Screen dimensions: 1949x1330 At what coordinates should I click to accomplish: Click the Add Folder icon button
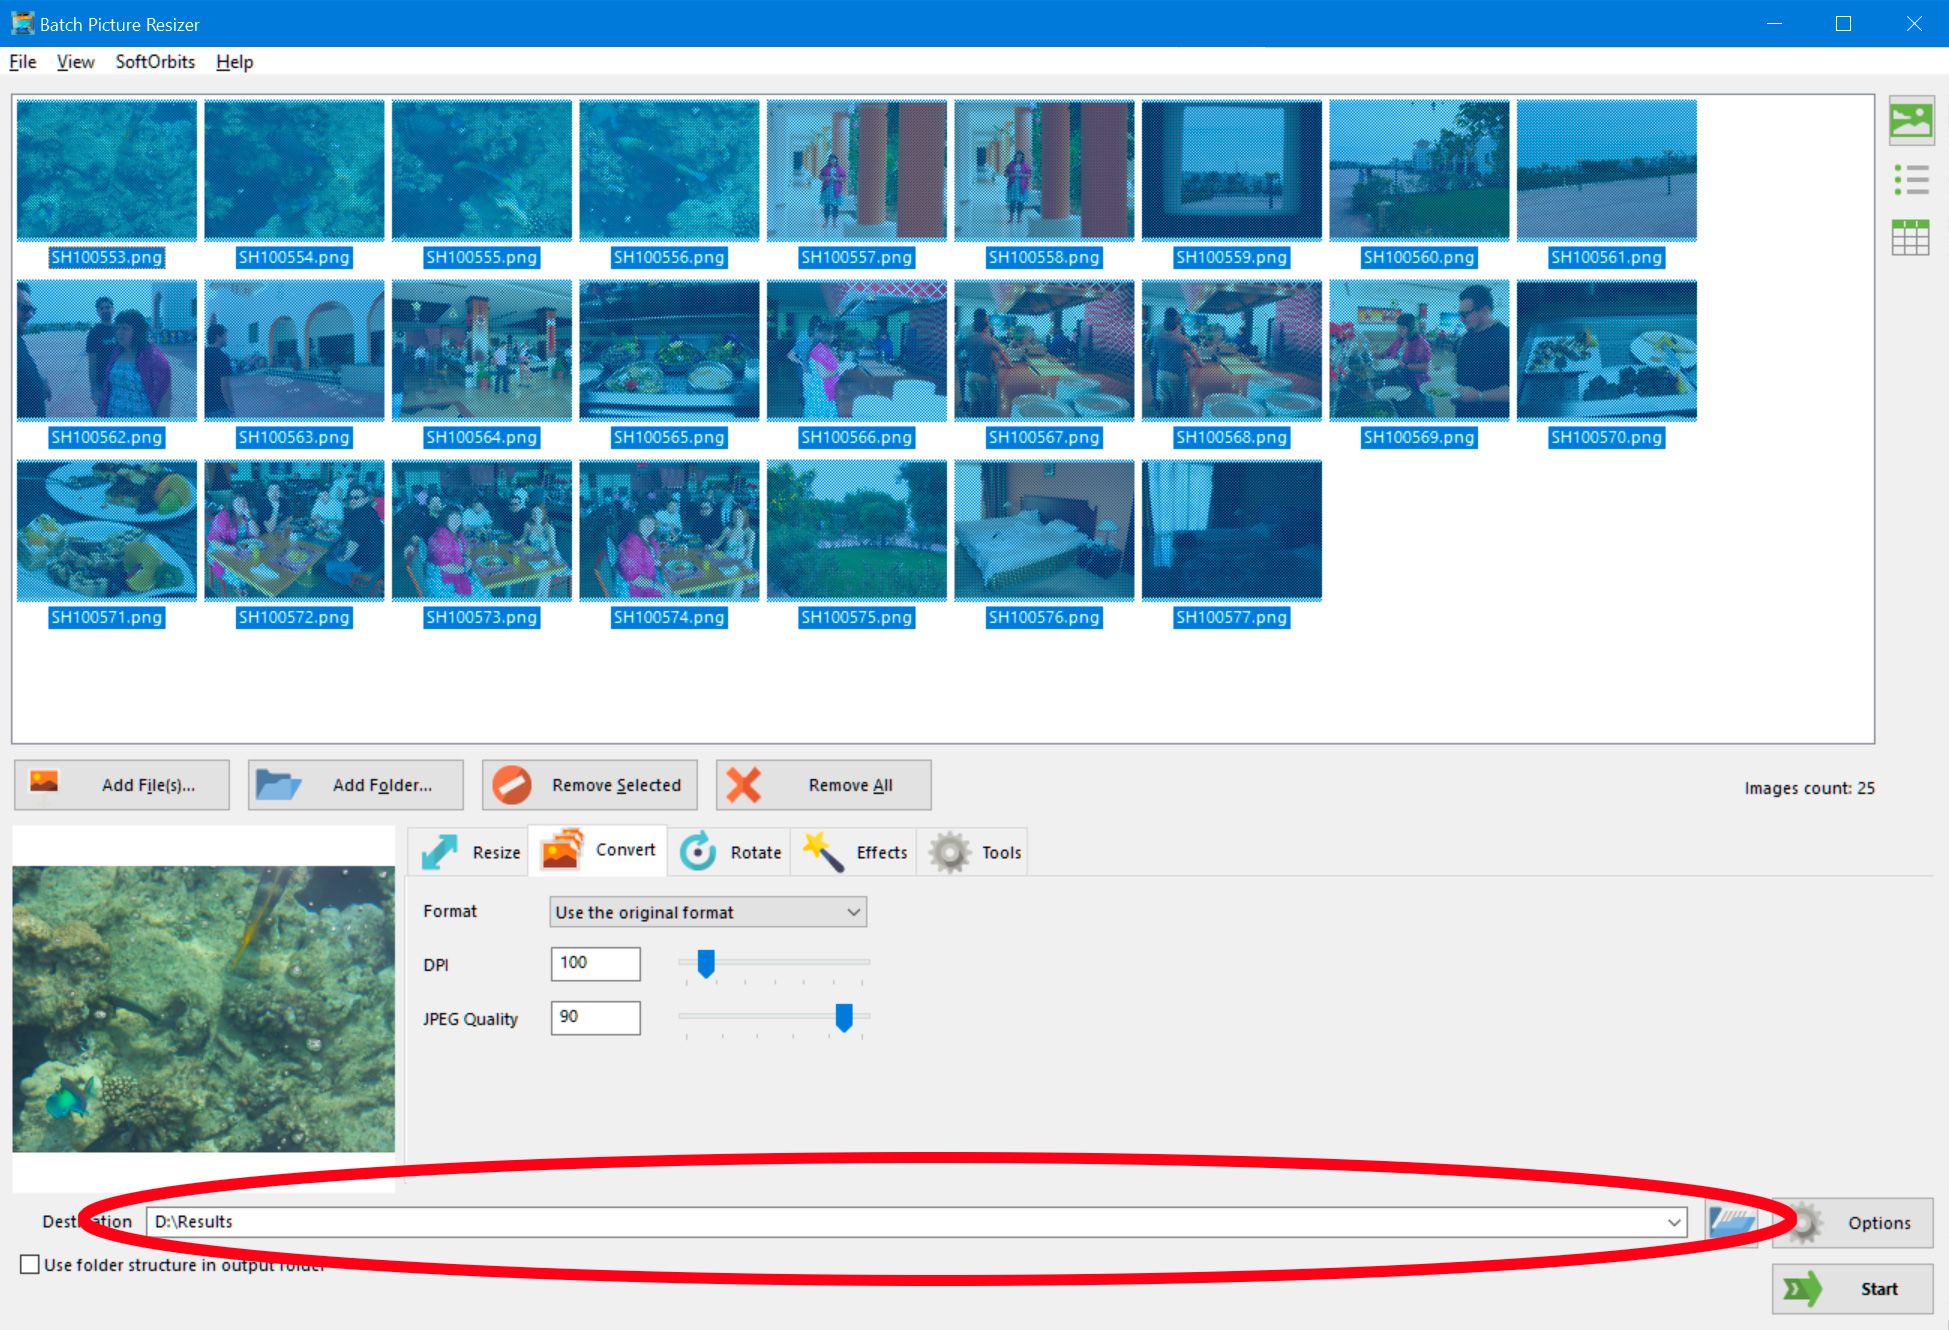coord(280,785)
